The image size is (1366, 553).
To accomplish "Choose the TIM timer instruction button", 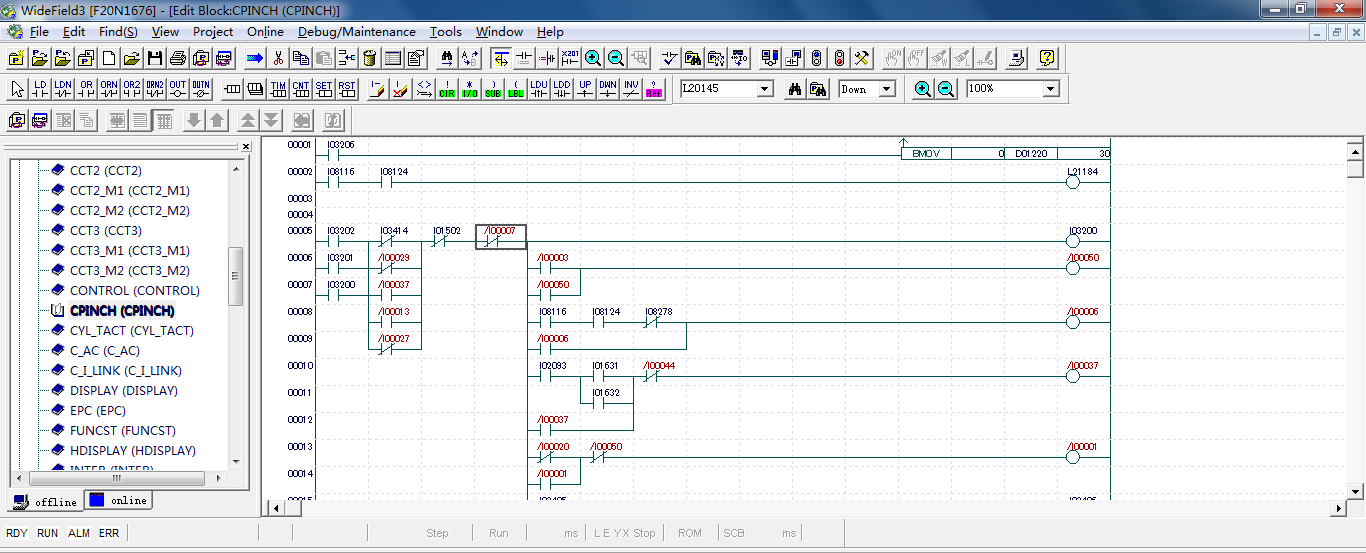I will click(x=278, y=89).
